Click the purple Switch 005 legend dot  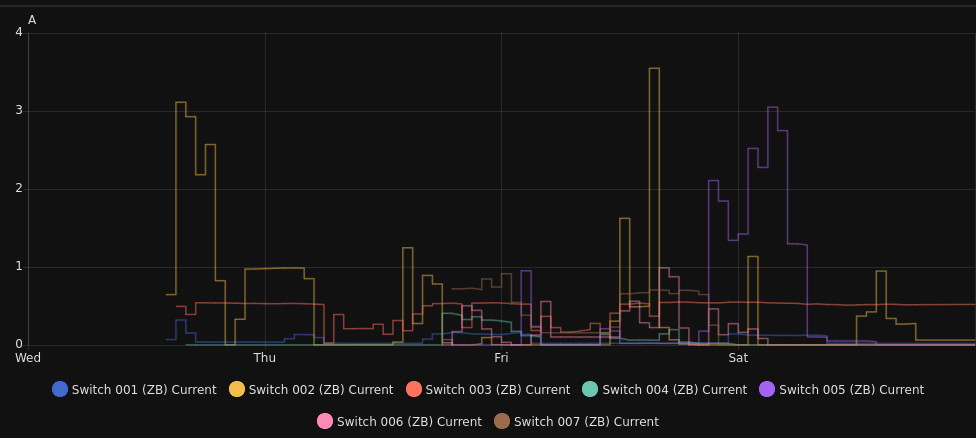[x=767, y=389]
